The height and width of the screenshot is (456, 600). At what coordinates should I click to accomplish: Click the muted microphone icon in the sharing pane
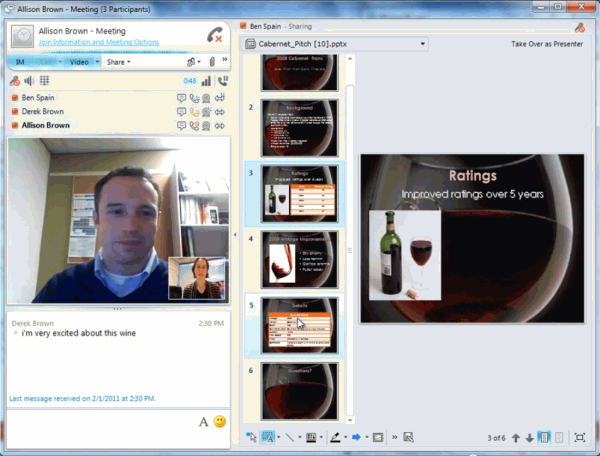579,28
